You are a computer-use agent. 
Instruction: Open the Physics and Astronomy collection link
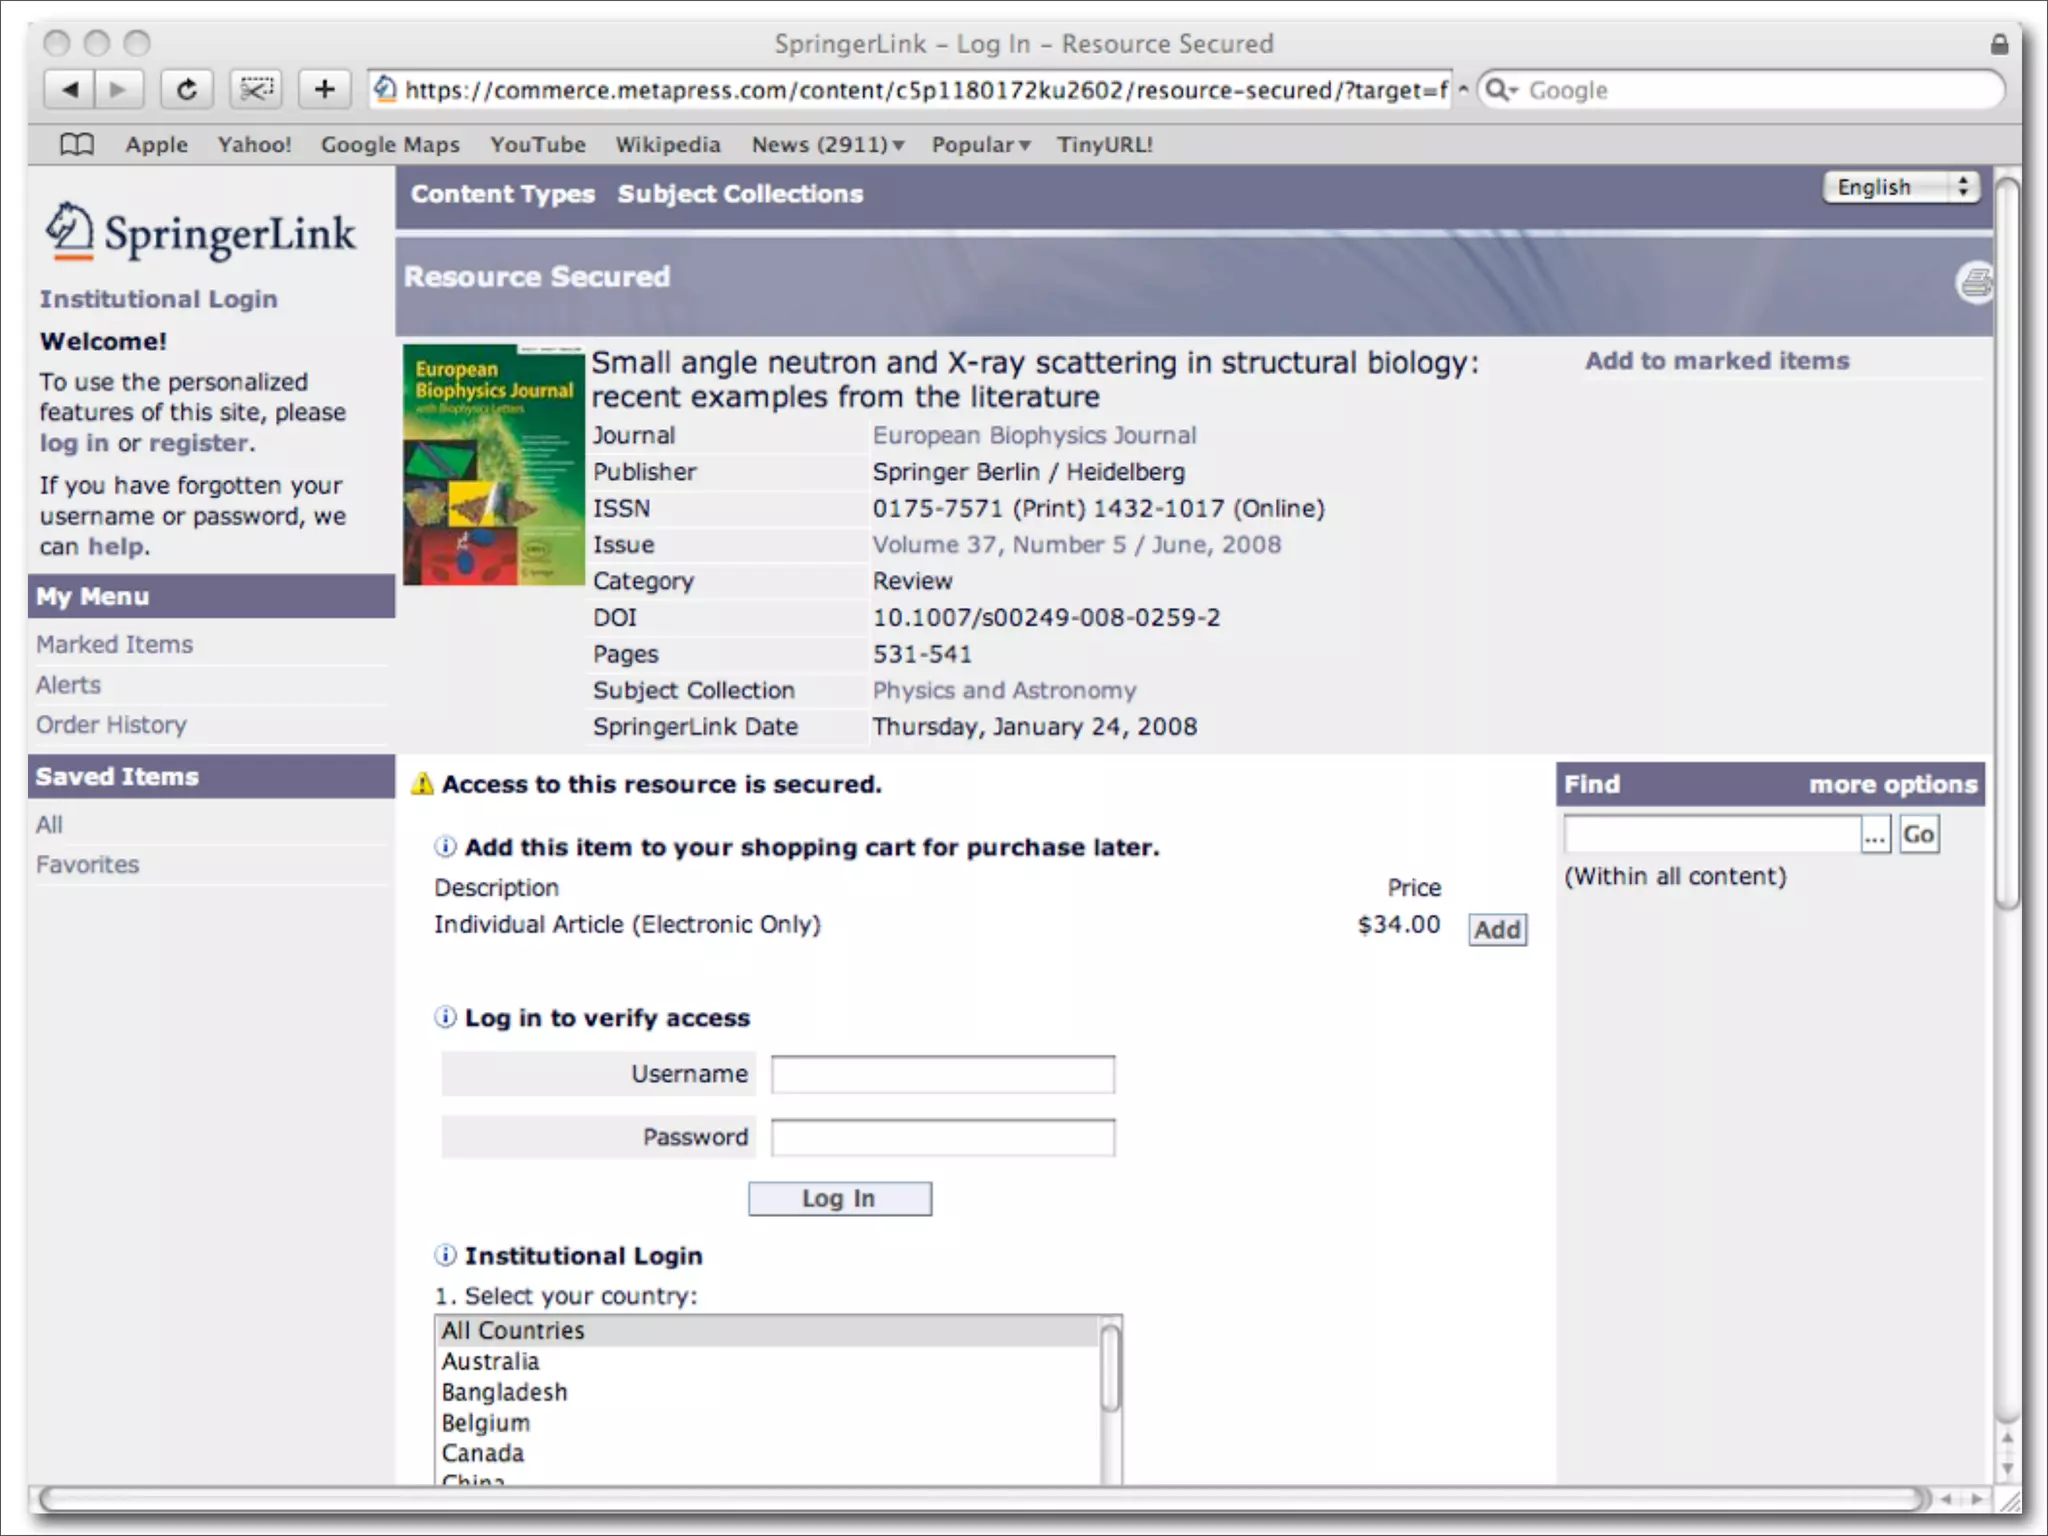coord(1004,690)
